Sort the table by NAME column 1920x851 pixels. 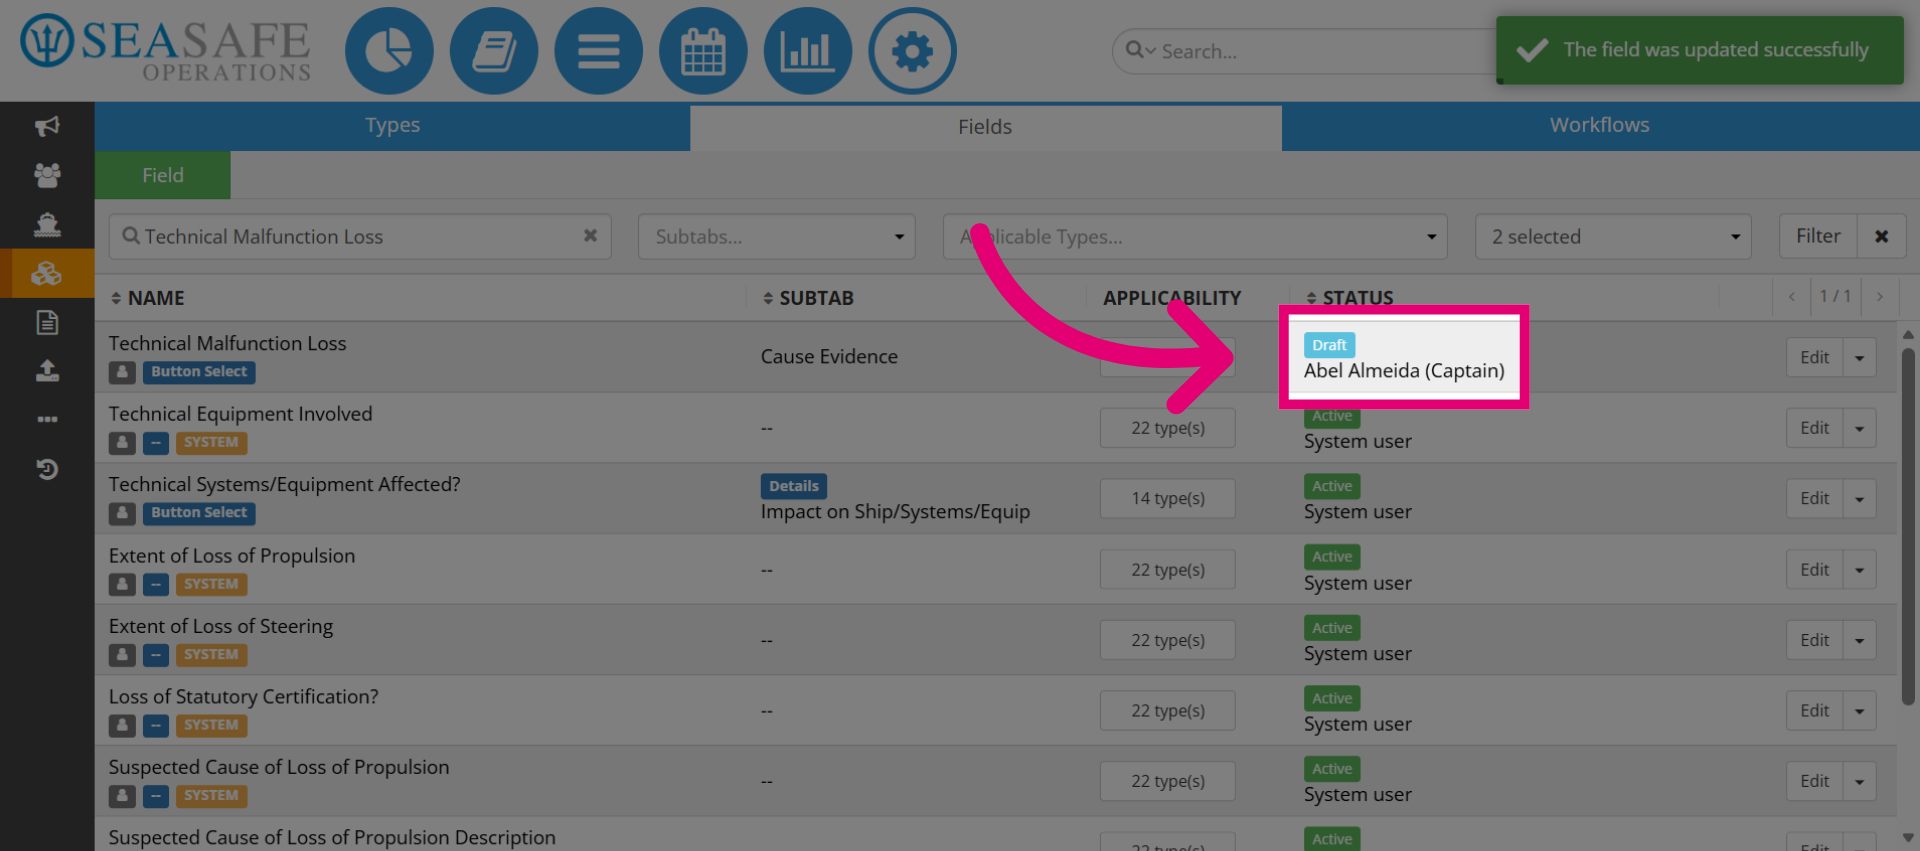click(x=147, y=298)
